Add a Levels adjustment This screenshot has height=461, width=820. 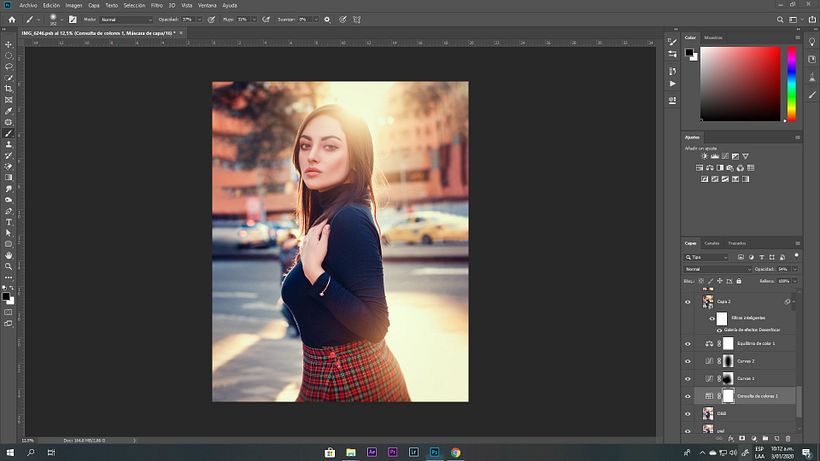click(x=715, y=156)
